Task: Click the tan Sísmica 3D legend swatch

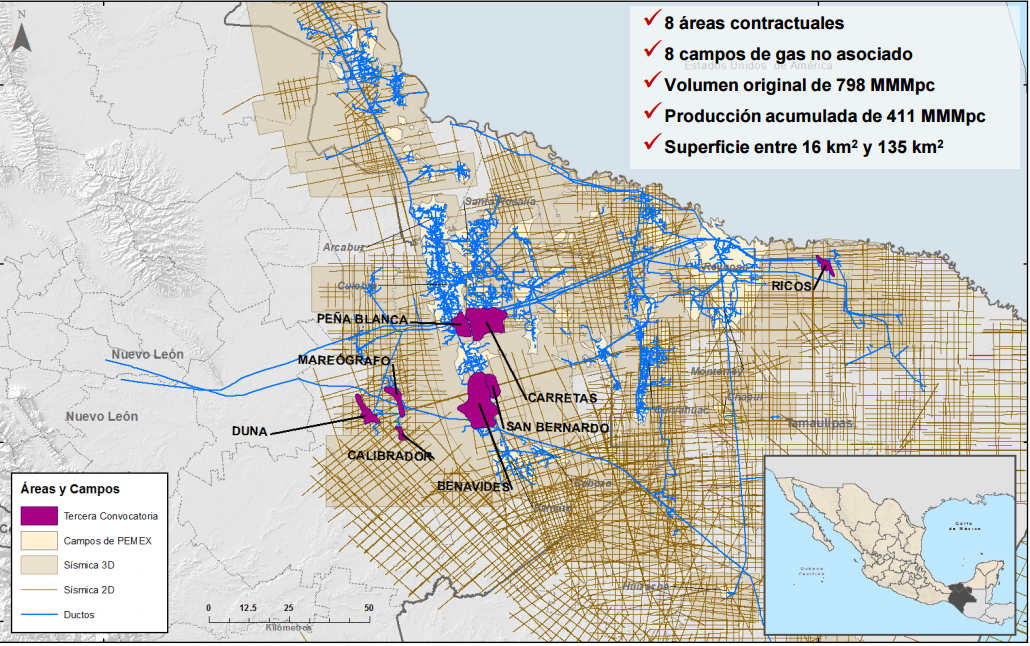Action: [x=39, y=565]
